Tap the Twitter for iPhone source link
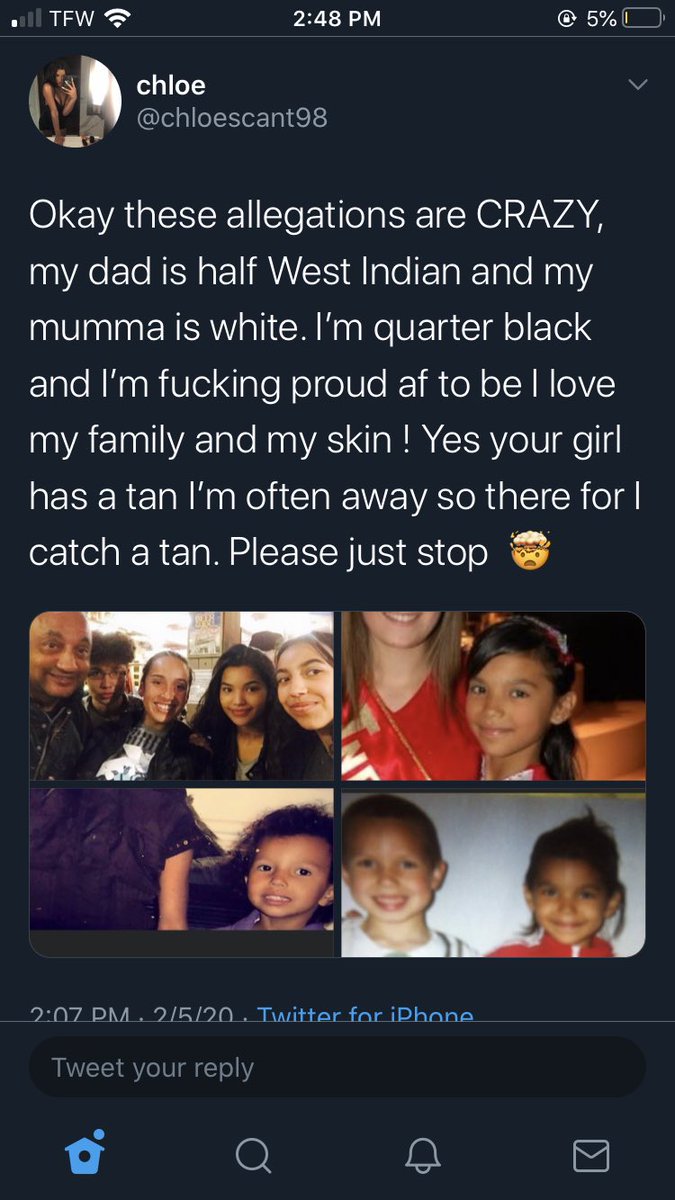Screen dimensions: 675x1200 (x=365, y=1013)
